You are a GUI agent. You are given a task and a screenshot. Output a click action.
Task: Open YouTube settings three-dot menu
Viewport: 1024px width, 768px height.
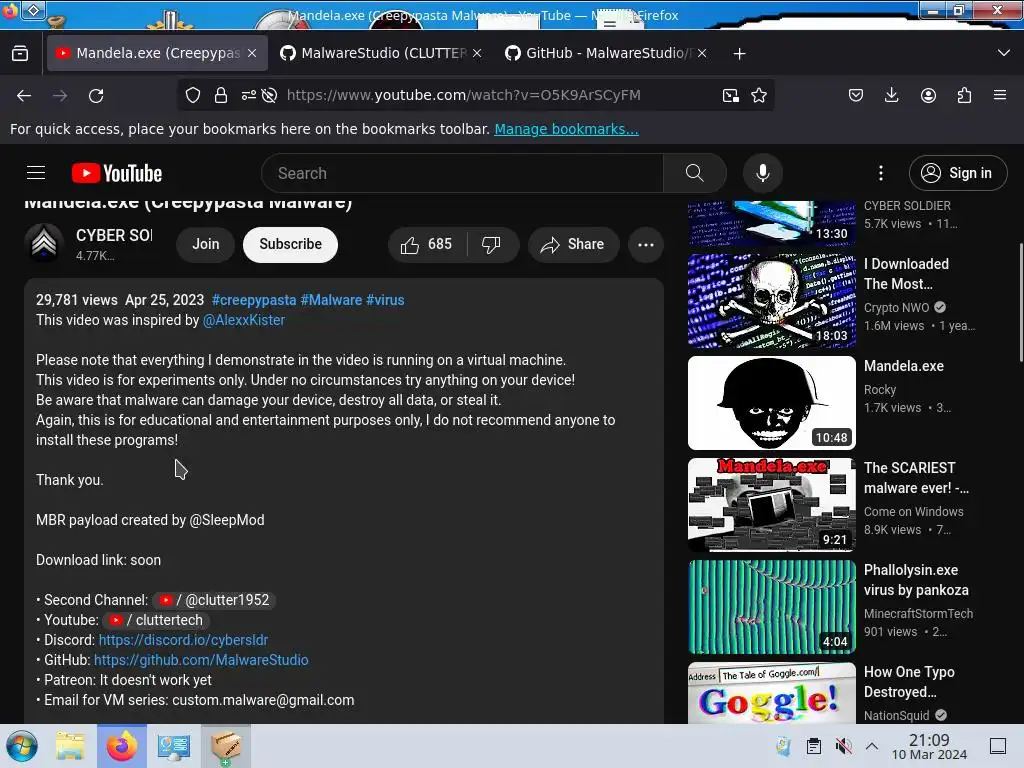coord(881,173)
